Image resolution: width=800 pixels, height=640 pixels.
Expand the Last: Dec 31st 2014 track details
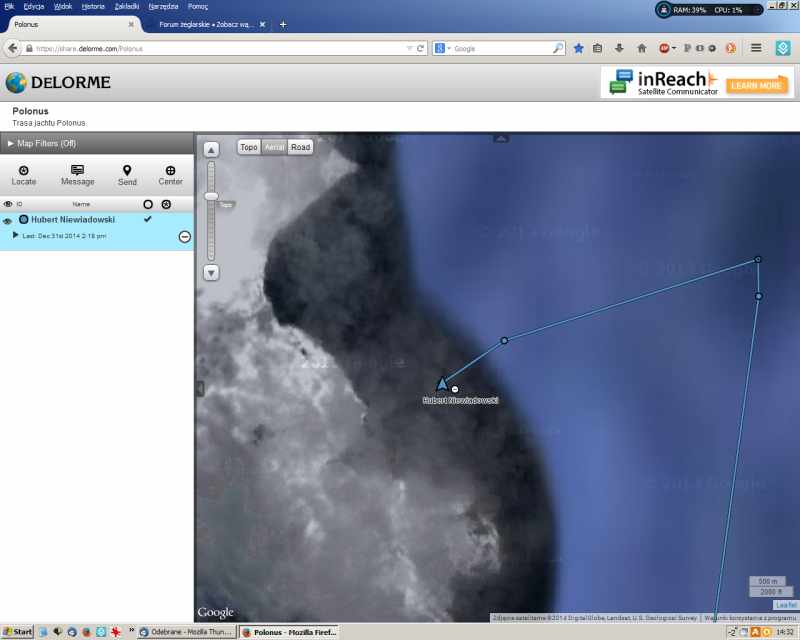pyautogui.click(x=16, y=235)
